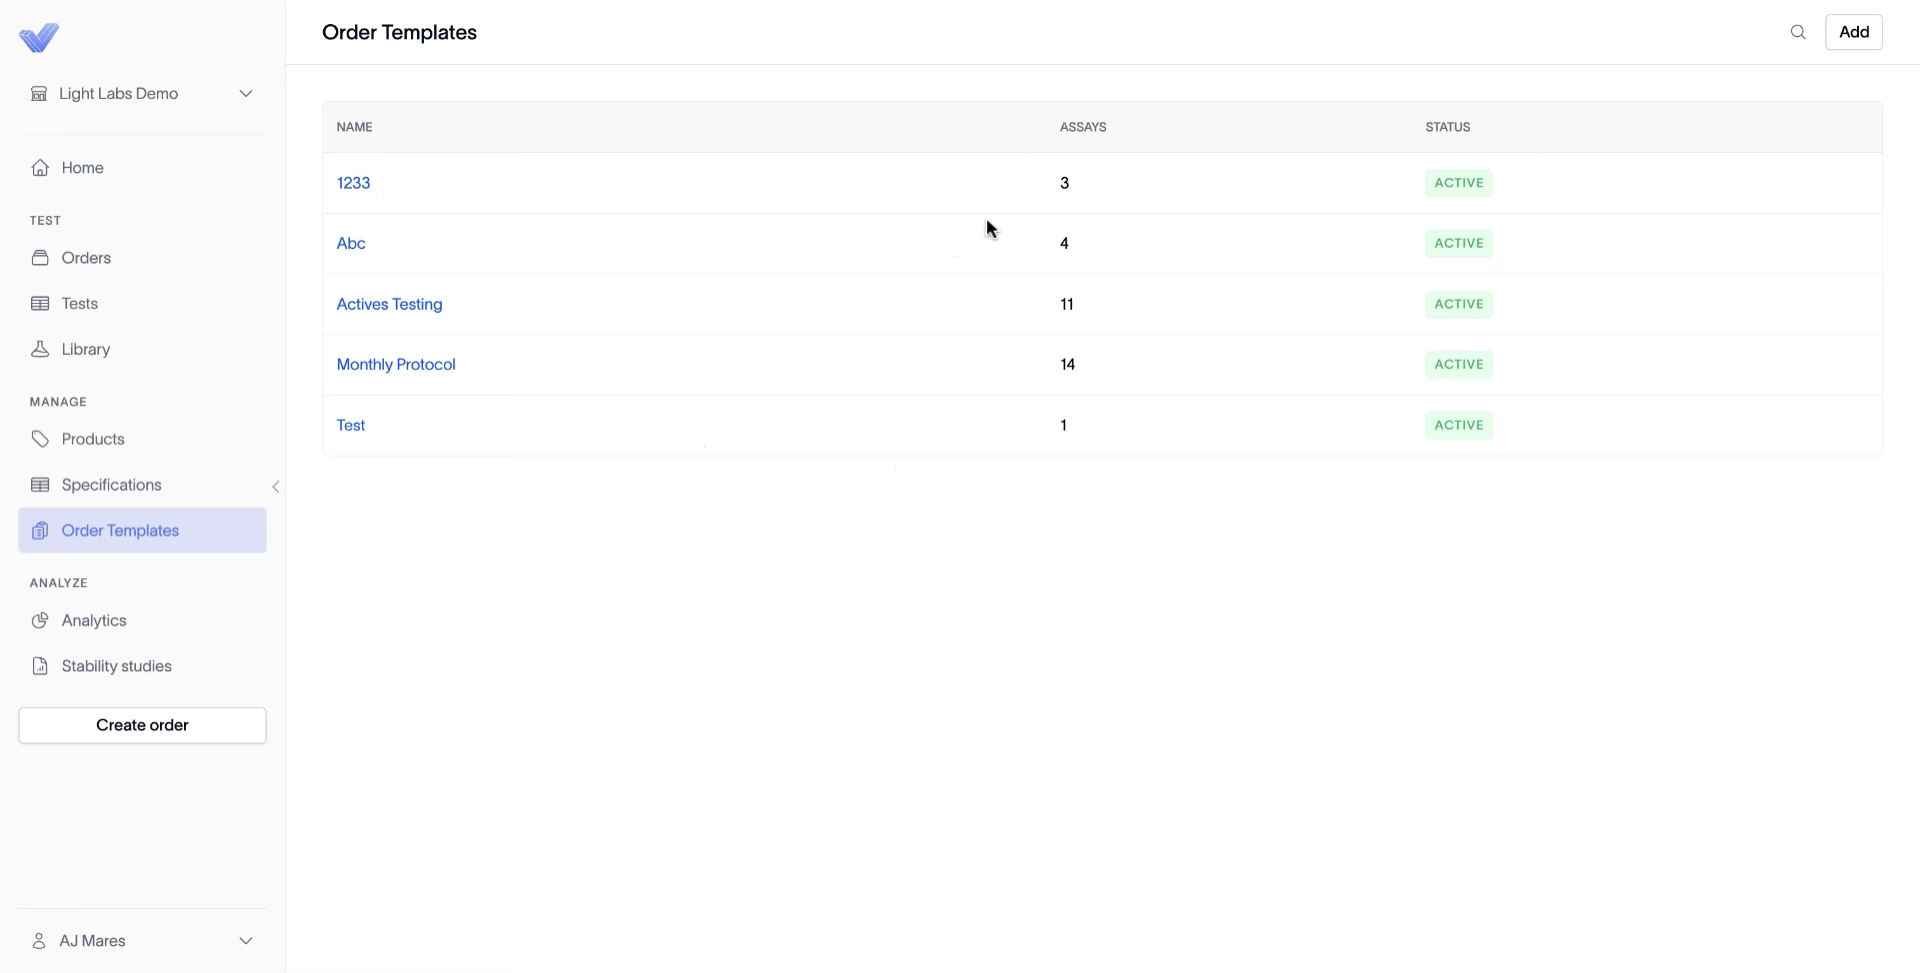Open Products in the sidebar
This screenshot has height=973, width=1920.
[142, 439]
